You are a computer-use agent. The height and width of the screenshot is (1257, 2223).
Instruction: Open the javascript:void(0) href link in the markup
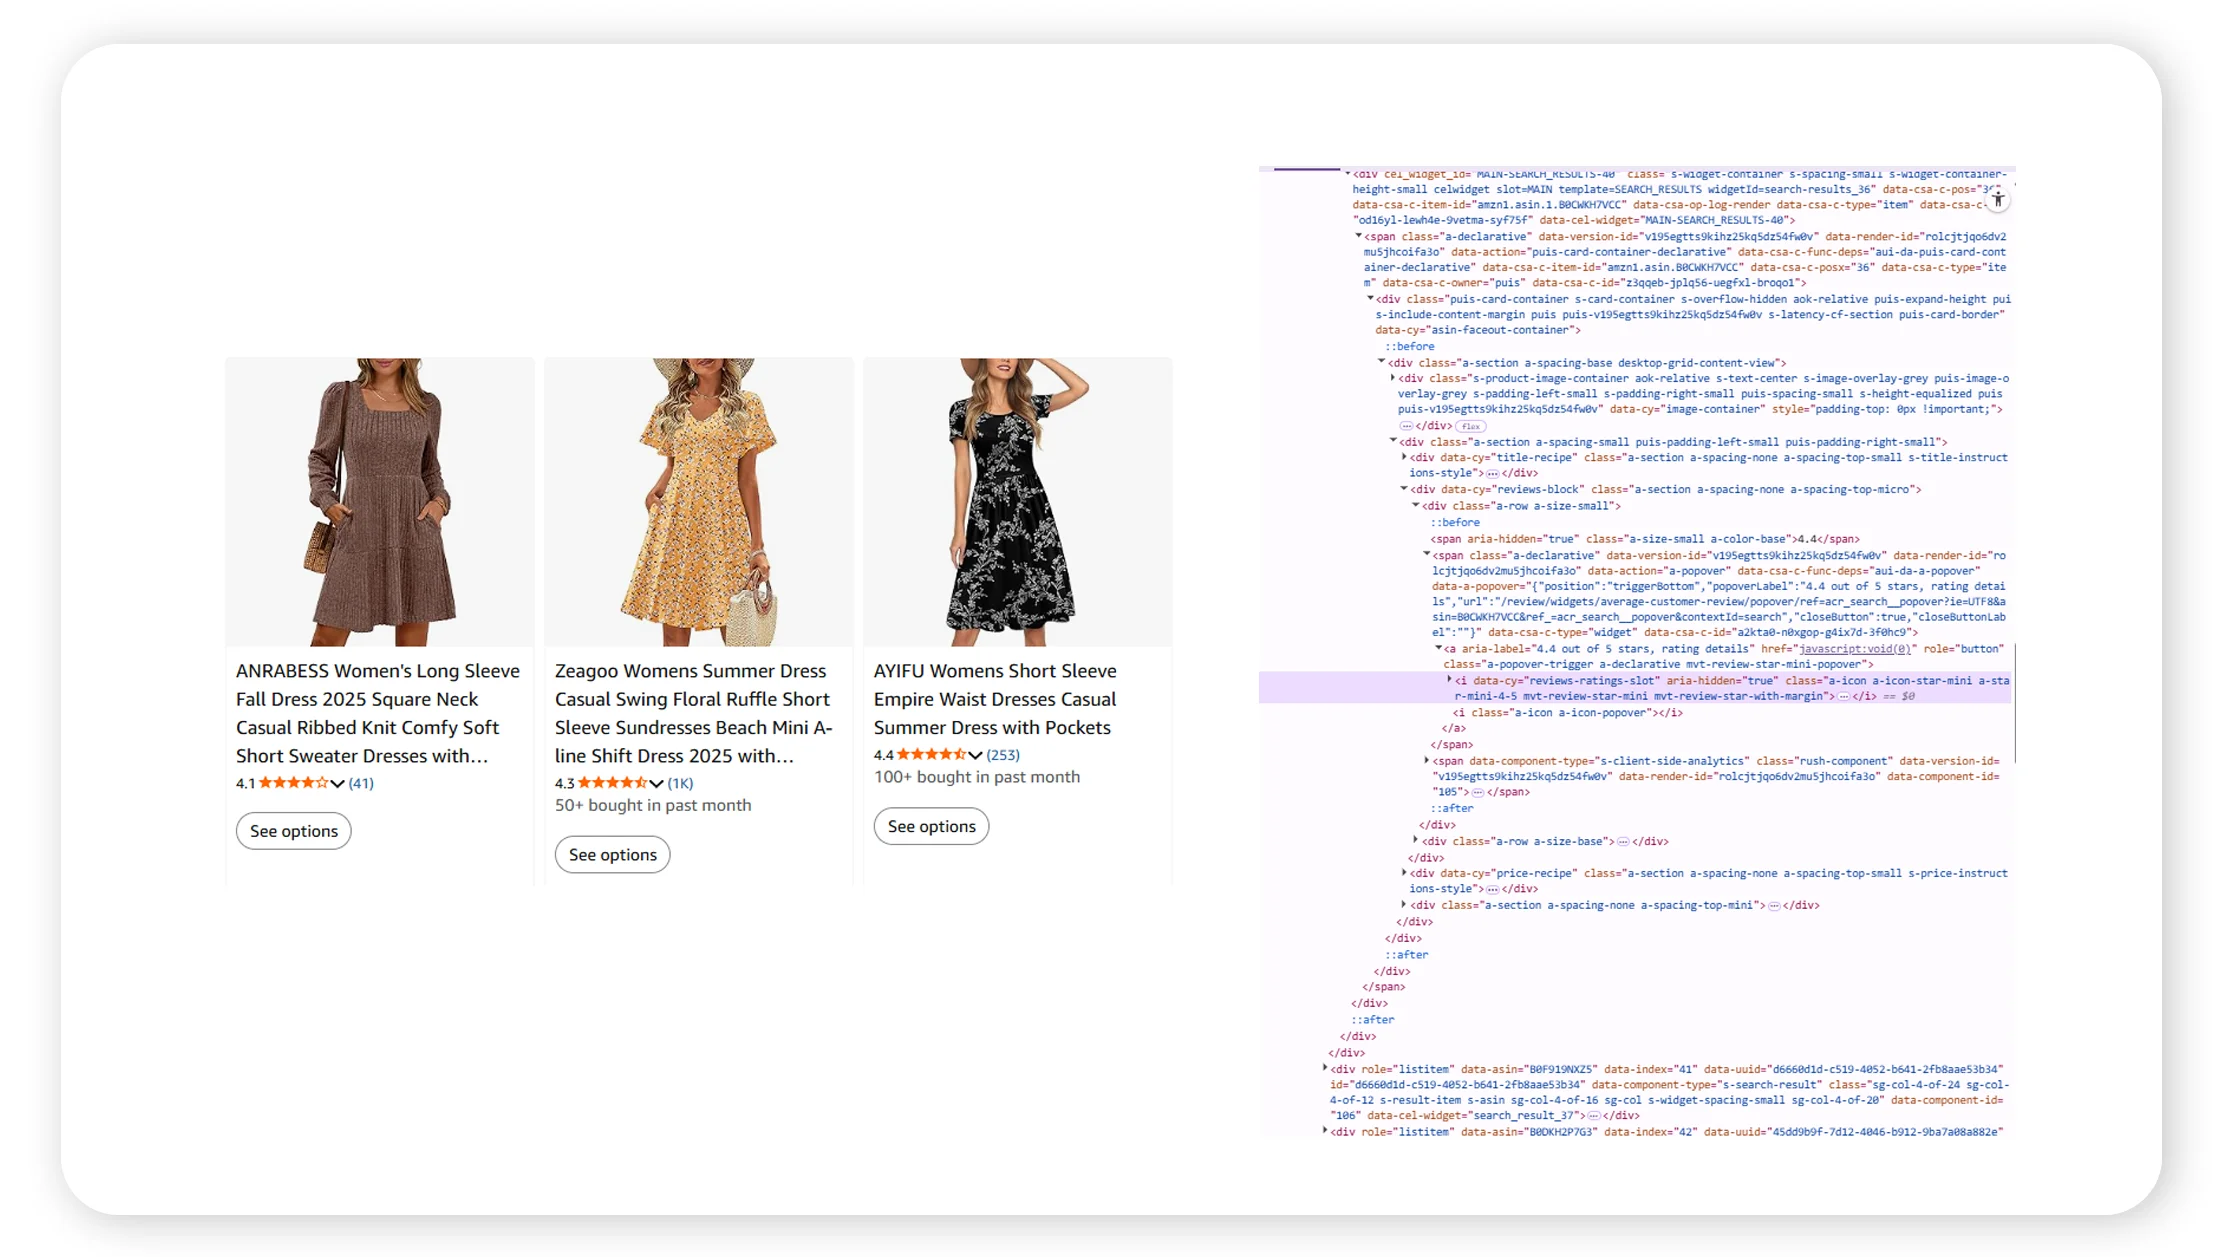[x=1854, y=648]
